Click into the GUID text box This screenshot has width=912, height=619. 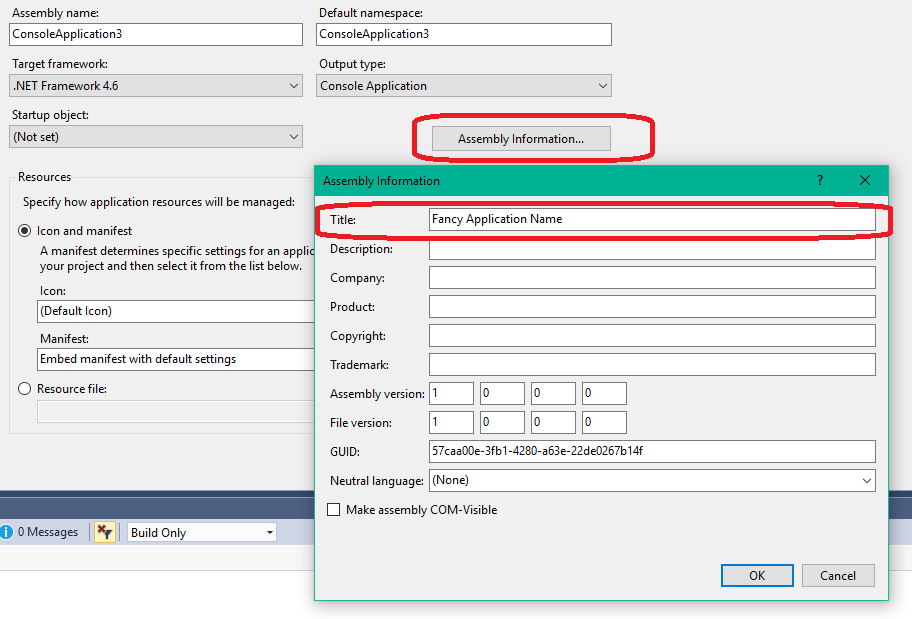tap(652, 451)
